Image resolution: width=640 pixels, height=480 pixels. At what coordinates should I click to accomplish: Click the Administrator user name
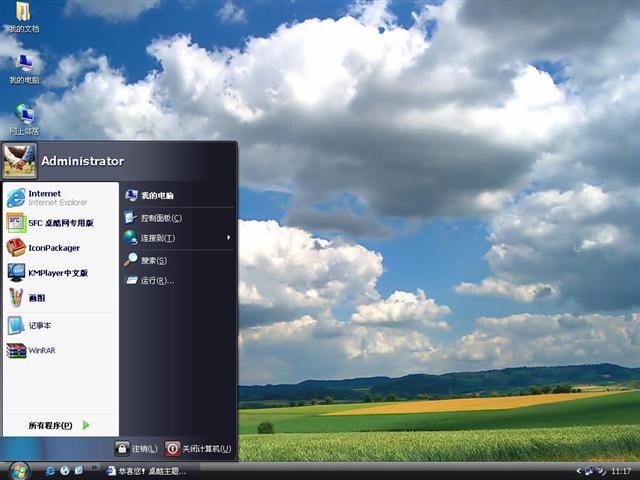82,161
